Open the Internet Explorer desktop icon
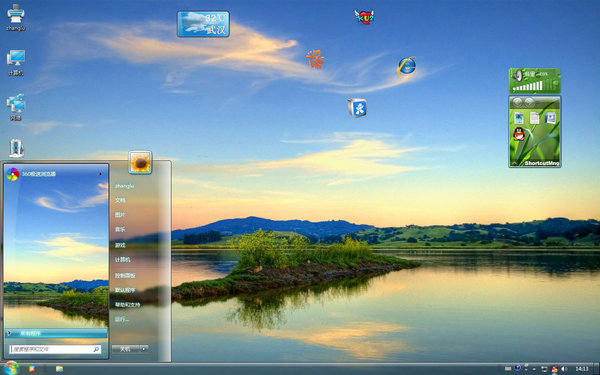This screenshot has height=375, width=600. click(x=406, y=66)
